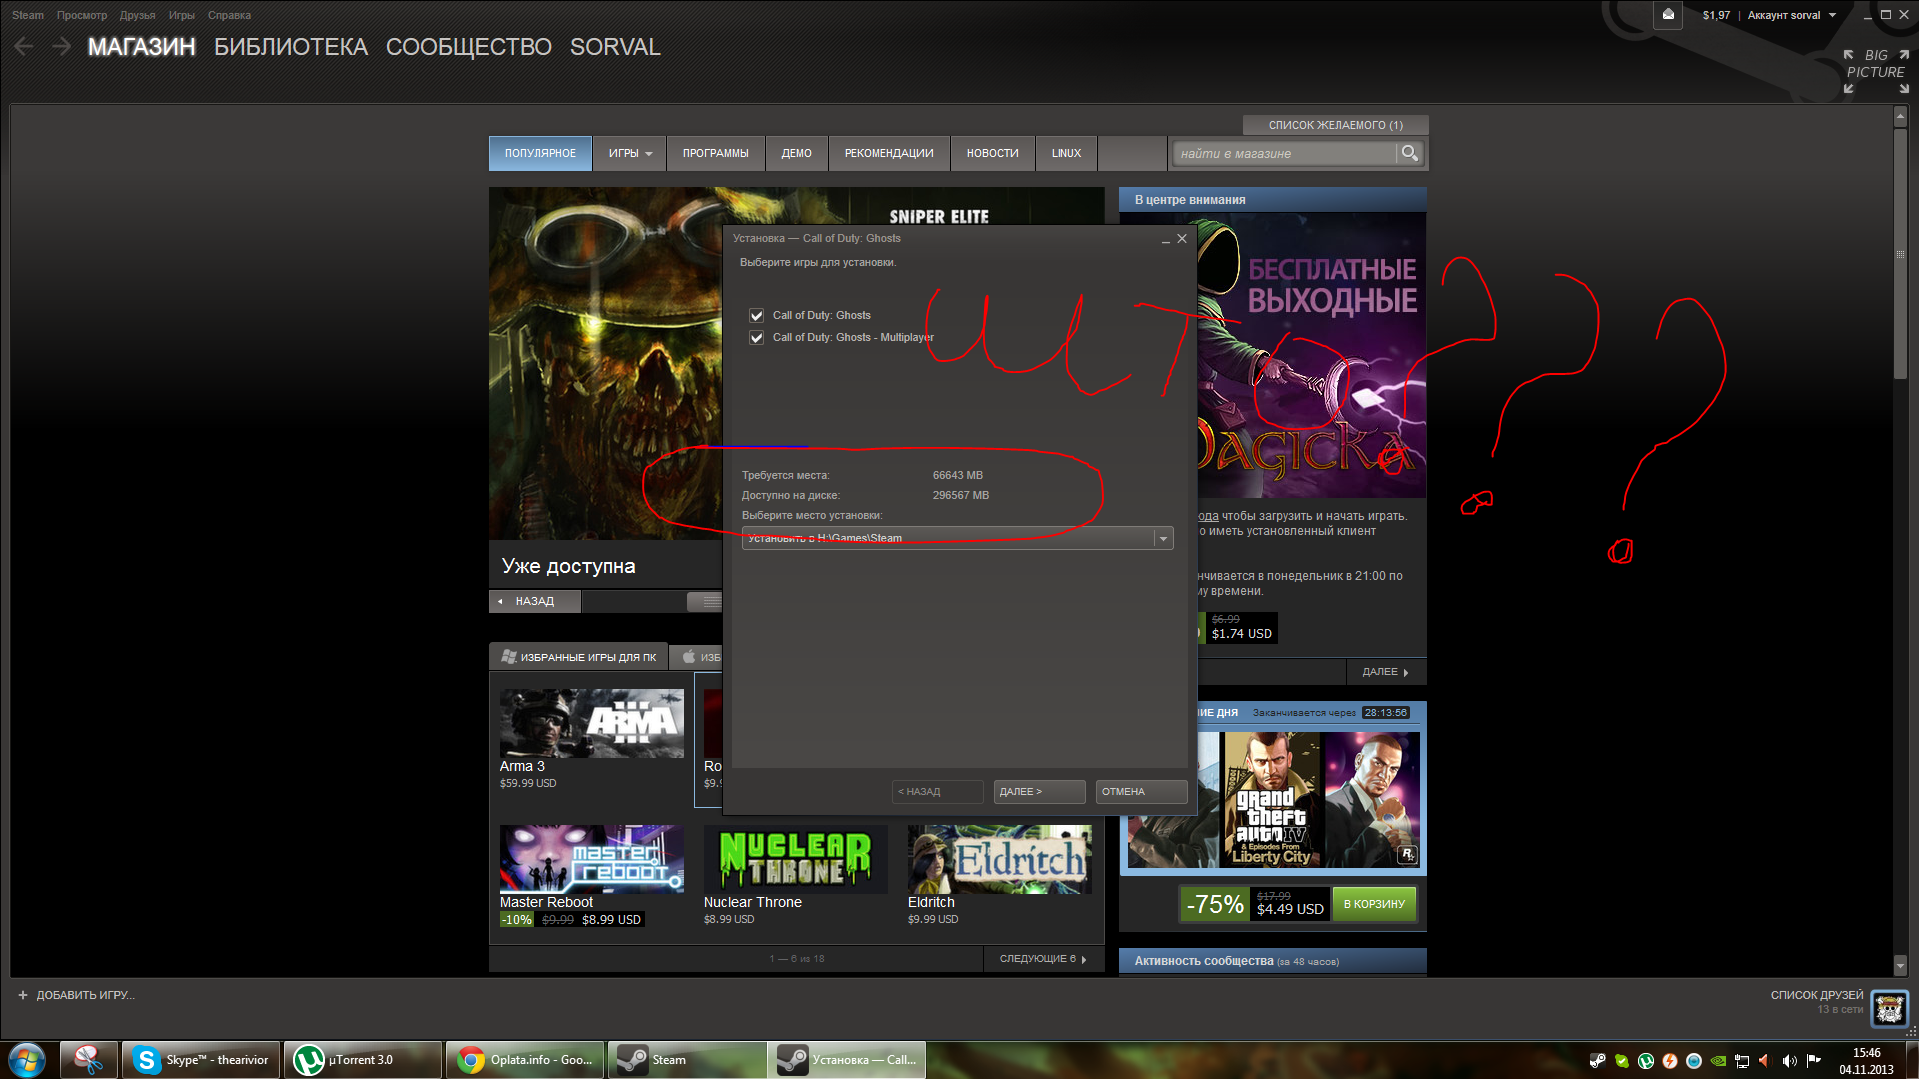
Task: Click the NVIDIA tray icon
Action: tap(1717, 1061)
